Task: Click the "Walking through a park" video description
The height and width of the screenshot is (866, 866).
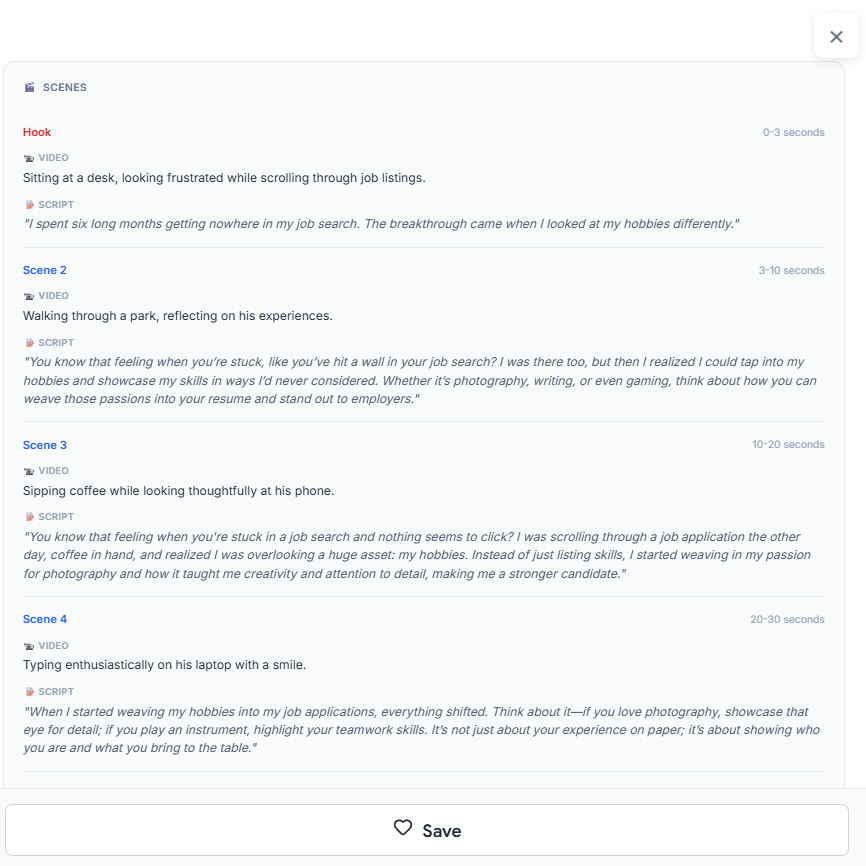Action: point(177,316)
